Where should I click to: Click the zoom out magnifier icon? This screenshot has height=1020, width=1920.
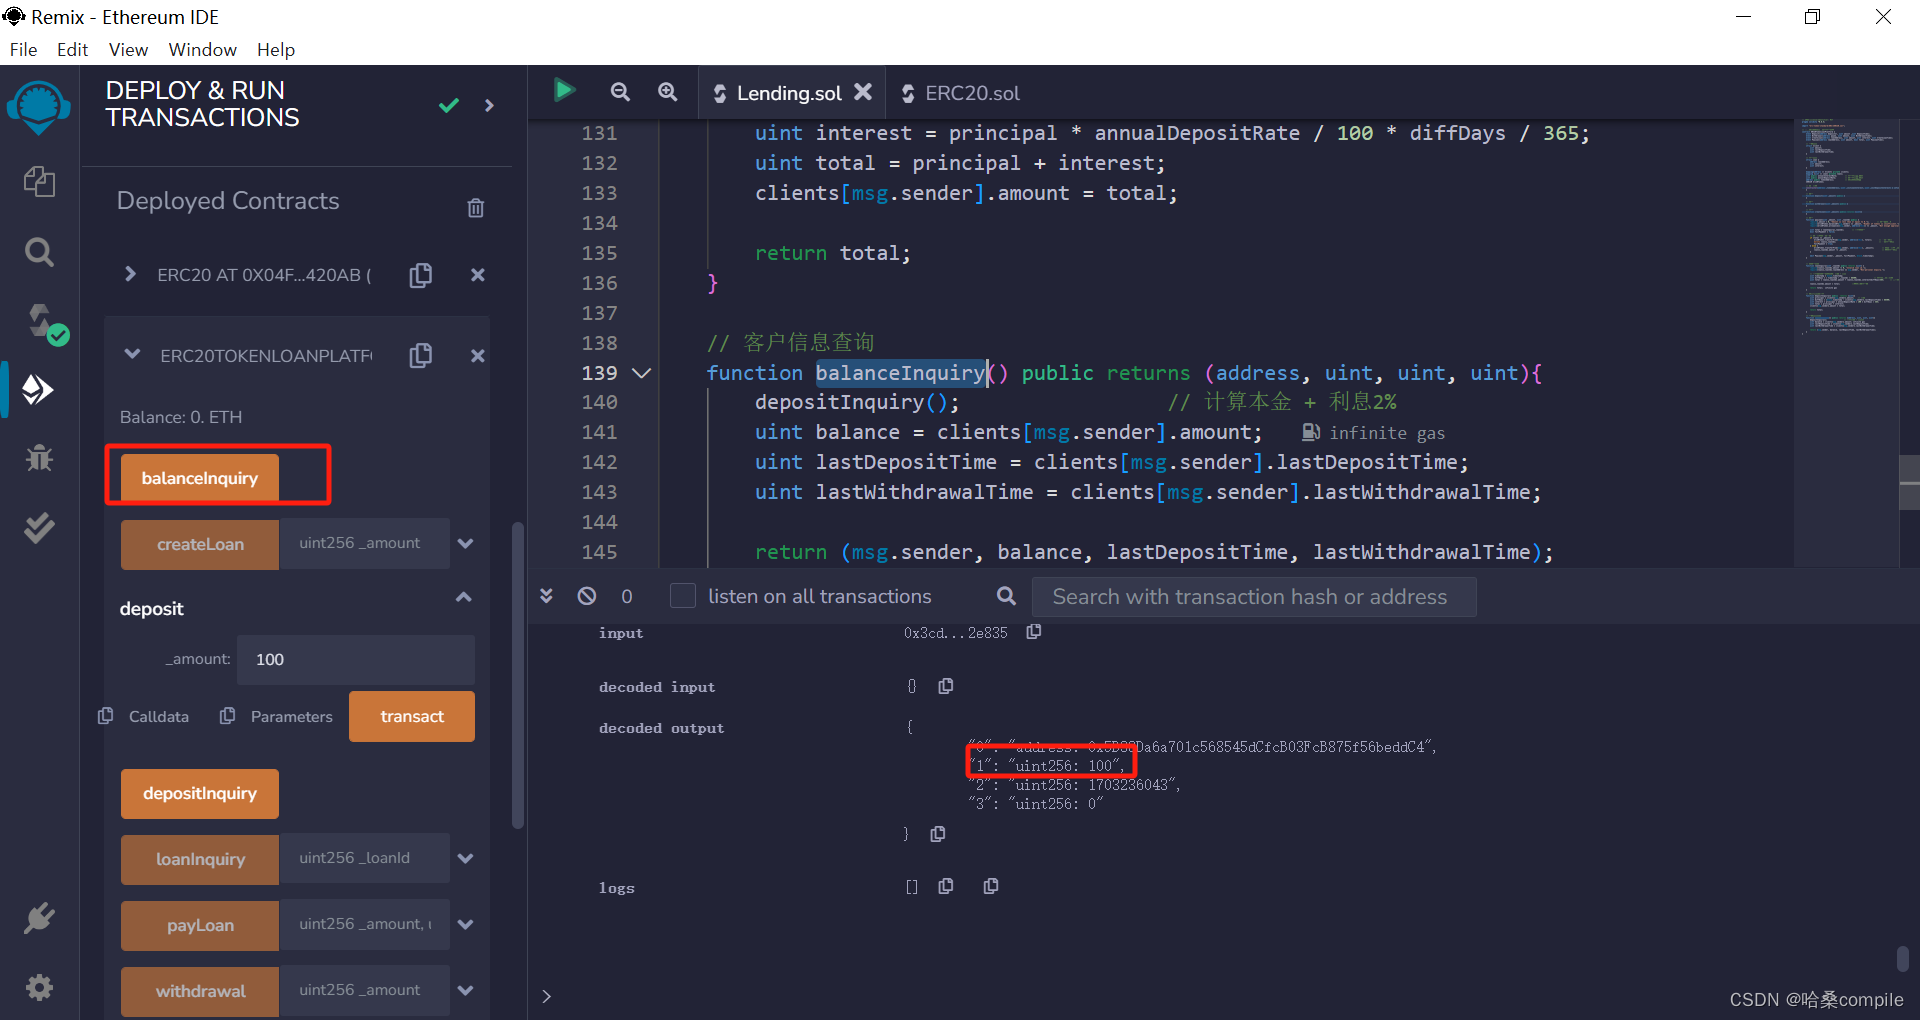click(x=620, y=92)
